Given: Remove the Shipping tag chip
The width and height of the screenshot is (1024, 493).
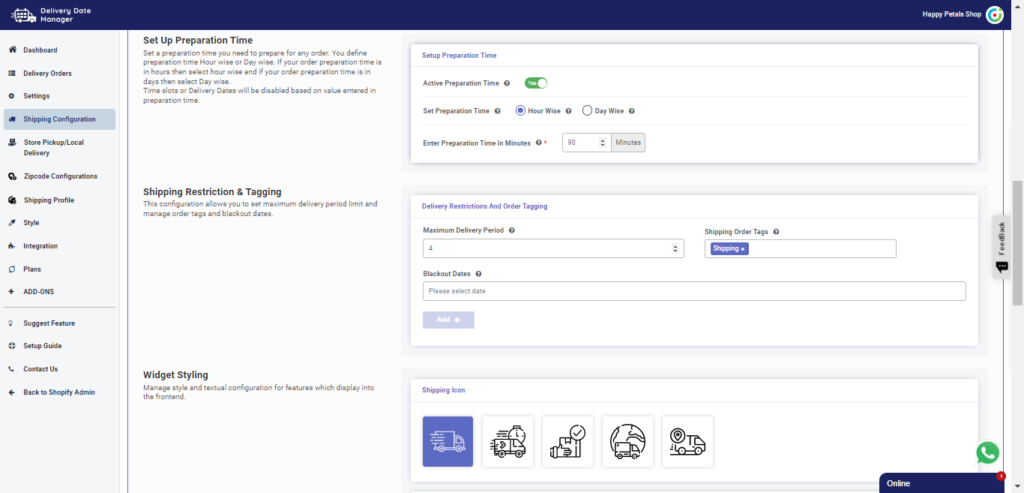Looking at the screenshot, I should tap(743, 249).
